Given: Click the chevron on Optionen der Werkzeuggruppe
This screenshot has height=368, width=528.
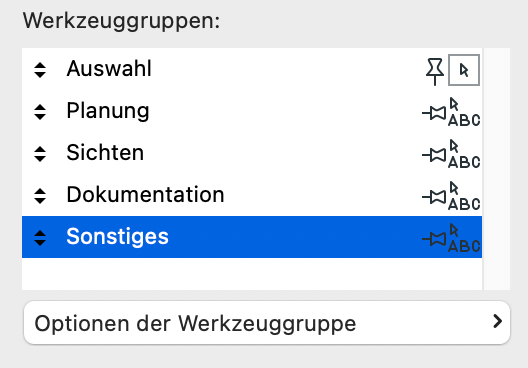Looking at the screenshot, I should (x=497, y=322).
